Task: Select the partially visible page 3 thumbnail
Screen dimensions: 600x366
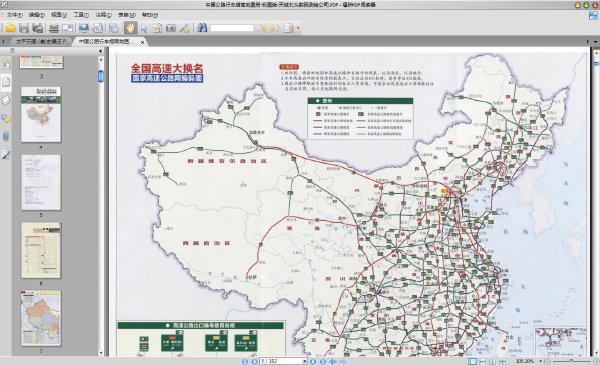Action: click(x=41, y=62)
